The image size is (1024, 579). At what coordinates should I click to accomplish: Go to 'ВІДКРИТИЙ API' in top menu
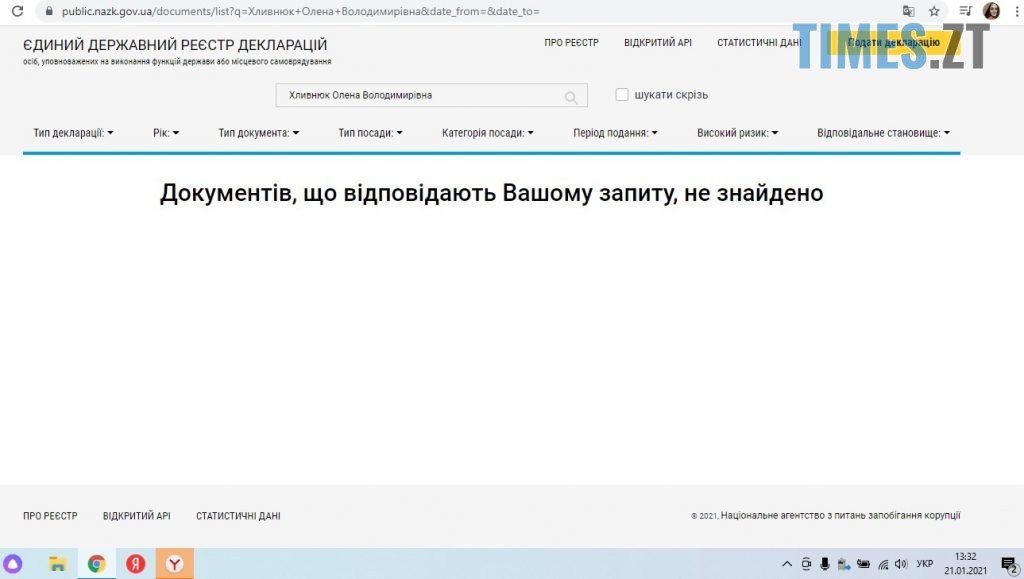(x=657, y=43)
